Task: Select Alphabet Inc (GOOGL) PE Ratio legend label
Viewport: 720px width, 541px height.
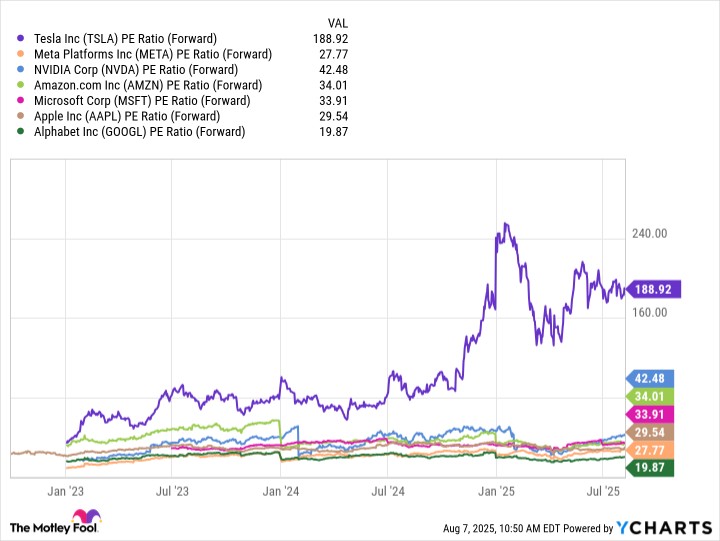Action: [140, 132]
